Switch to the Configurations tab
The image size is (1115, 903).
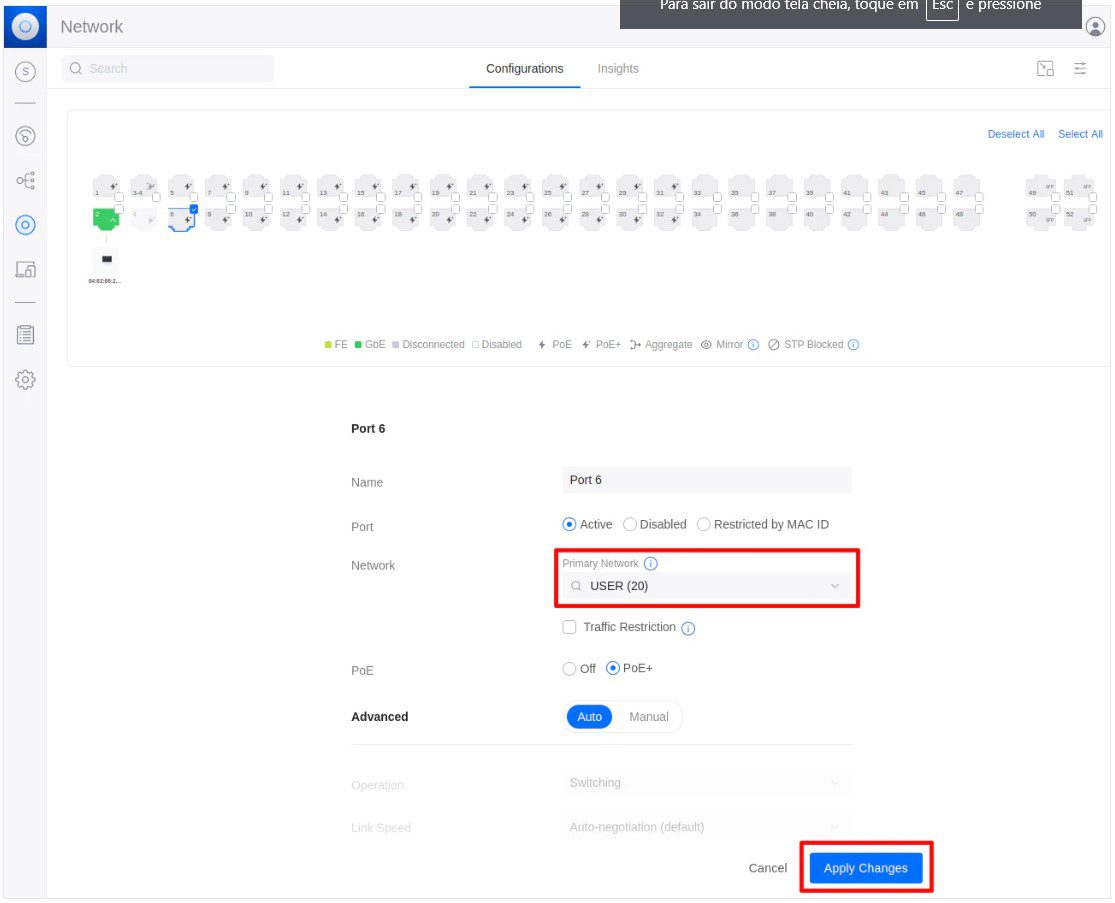tap(524, 69)
